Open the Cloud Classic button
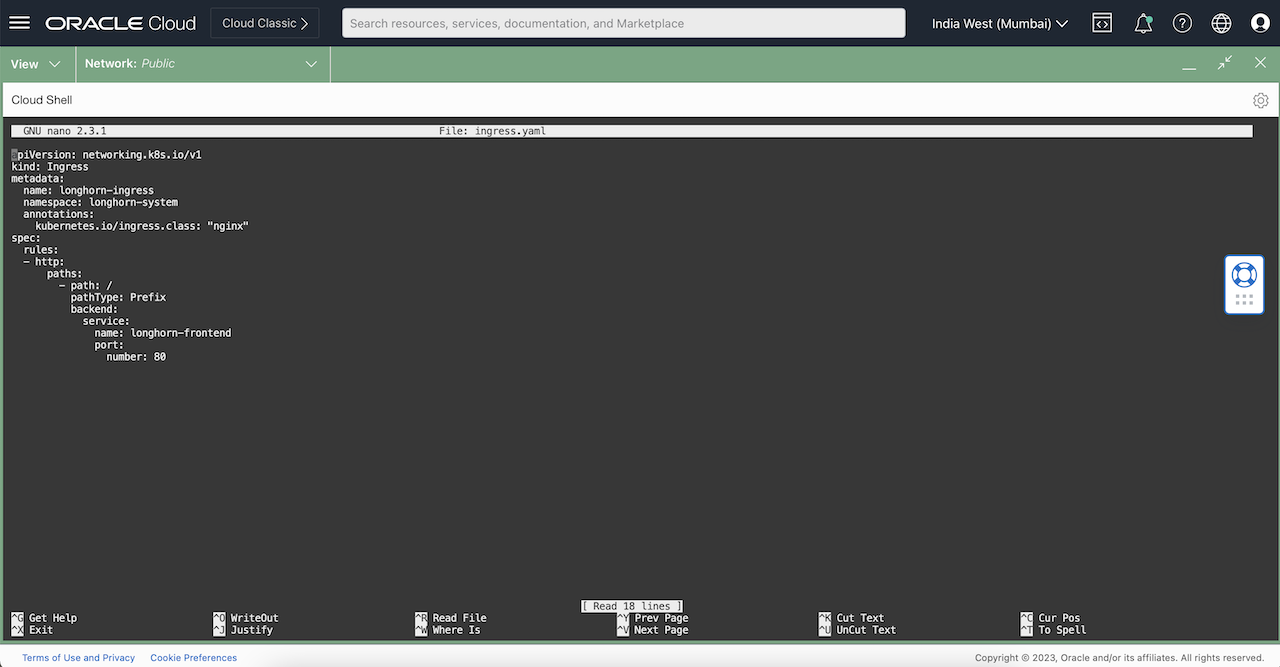The image size is (1280, 667). (265, 23)
